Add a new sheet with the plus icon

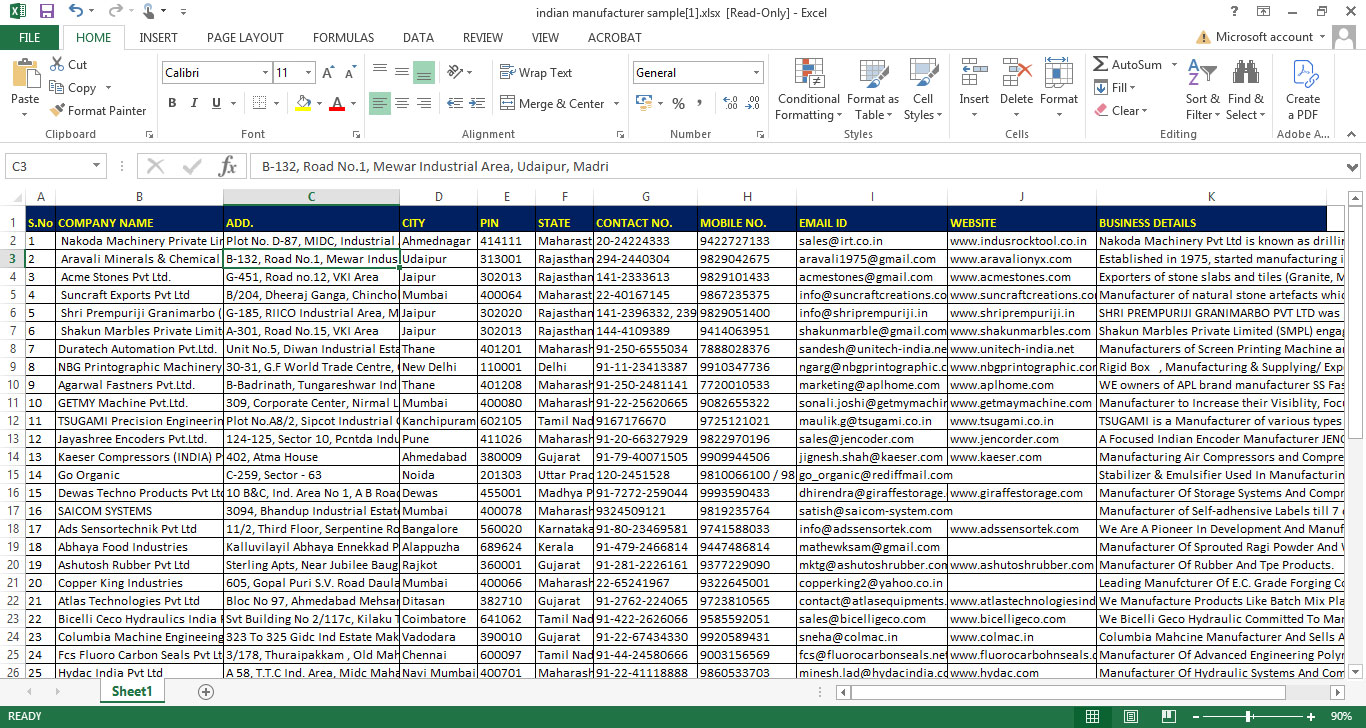point(206,692)
